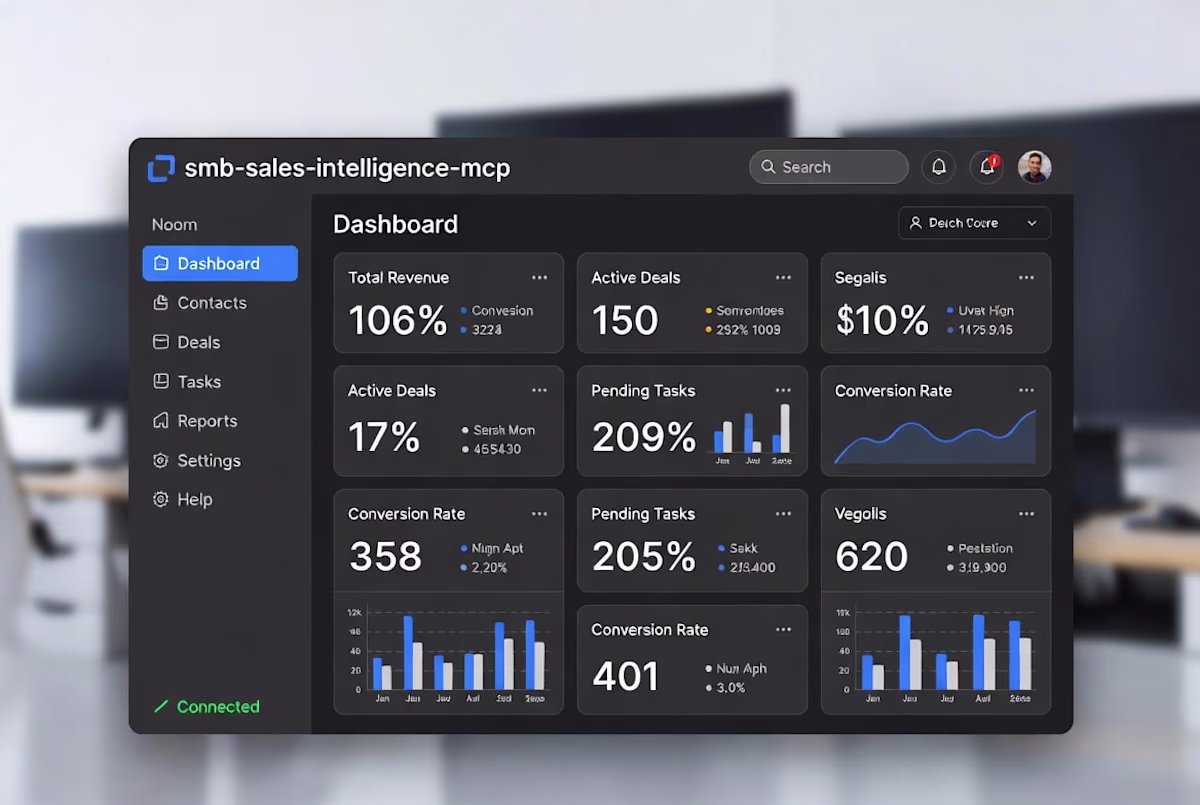
Task: Click the smb-sales-intelligence-mcp title
Action: [x=347, y=168]
